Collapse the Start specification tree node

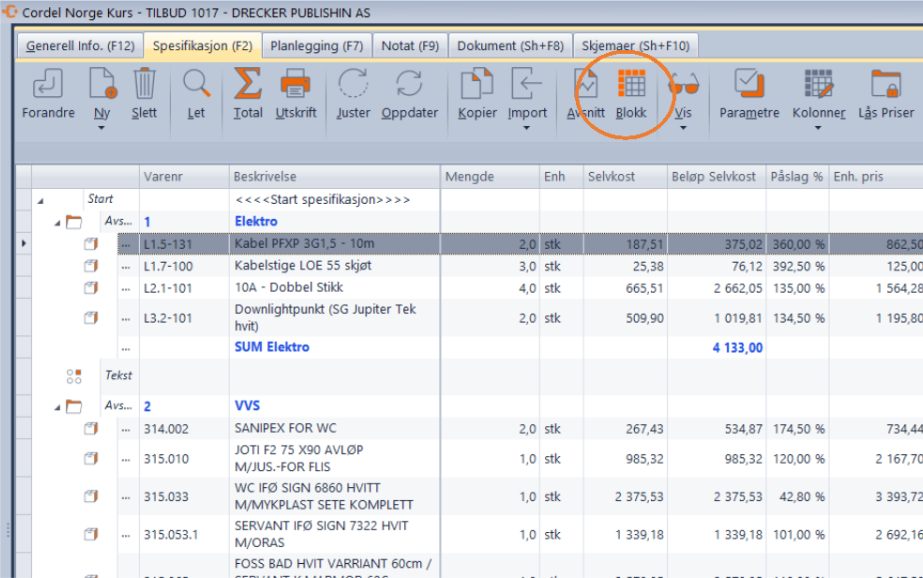point(40,201)
